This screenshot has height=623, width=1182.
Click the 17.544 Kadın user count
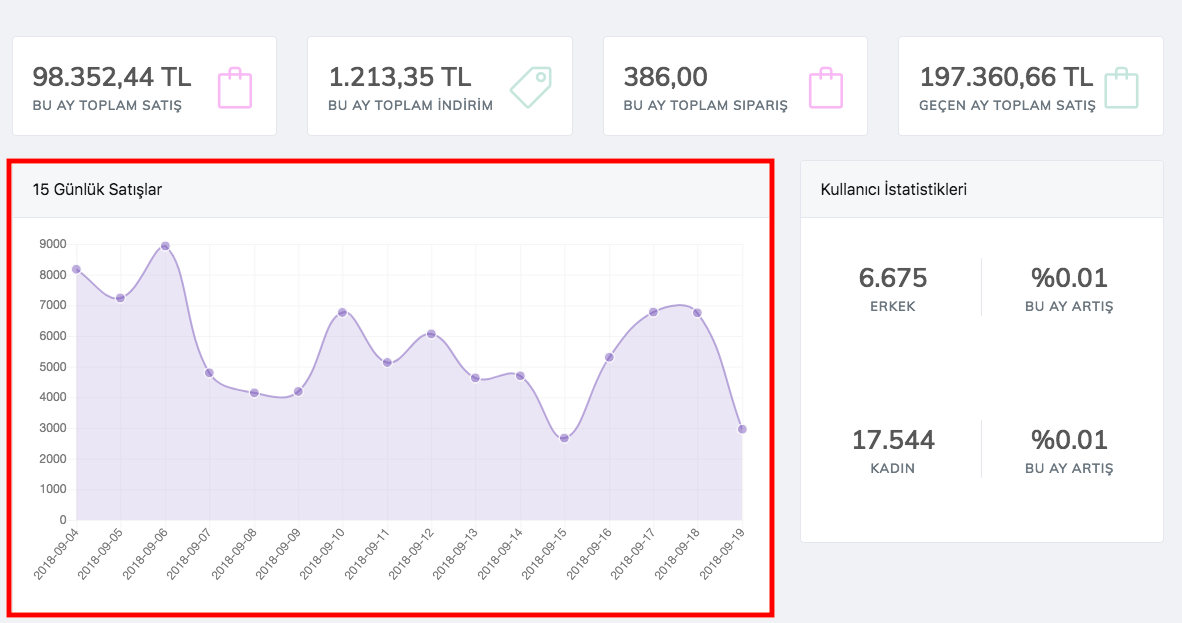pyautogui.click(x=893, y=440)
